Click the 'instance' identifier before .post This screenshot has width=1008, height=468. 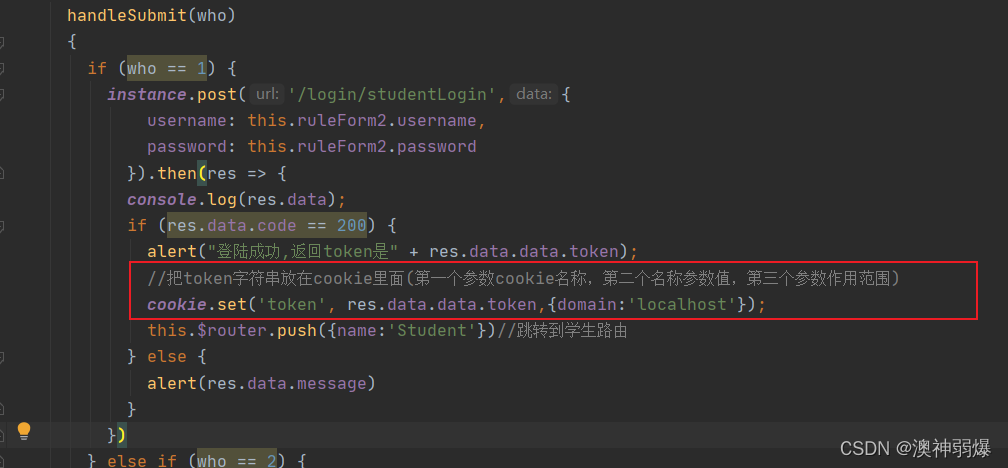coord(147,94)
